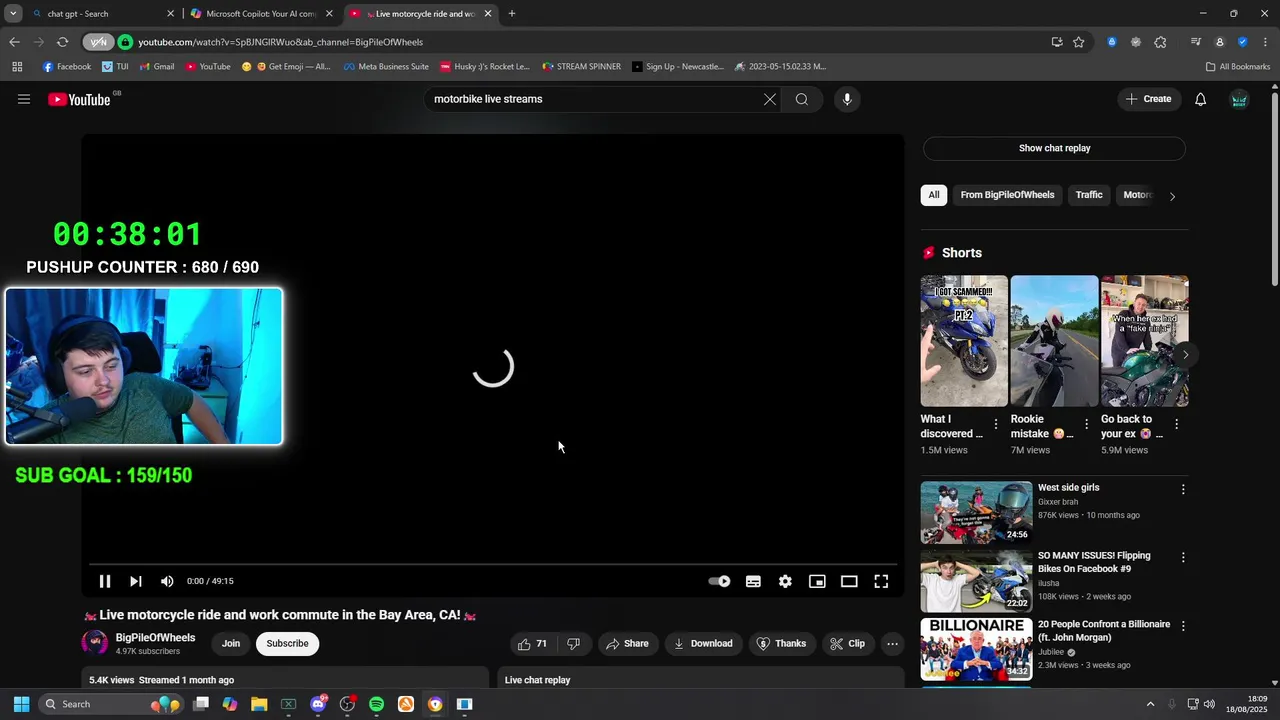Toggle the autoplay switch
The height and width of the screenshot is (720, 1280).
click(x=719, y=581)
